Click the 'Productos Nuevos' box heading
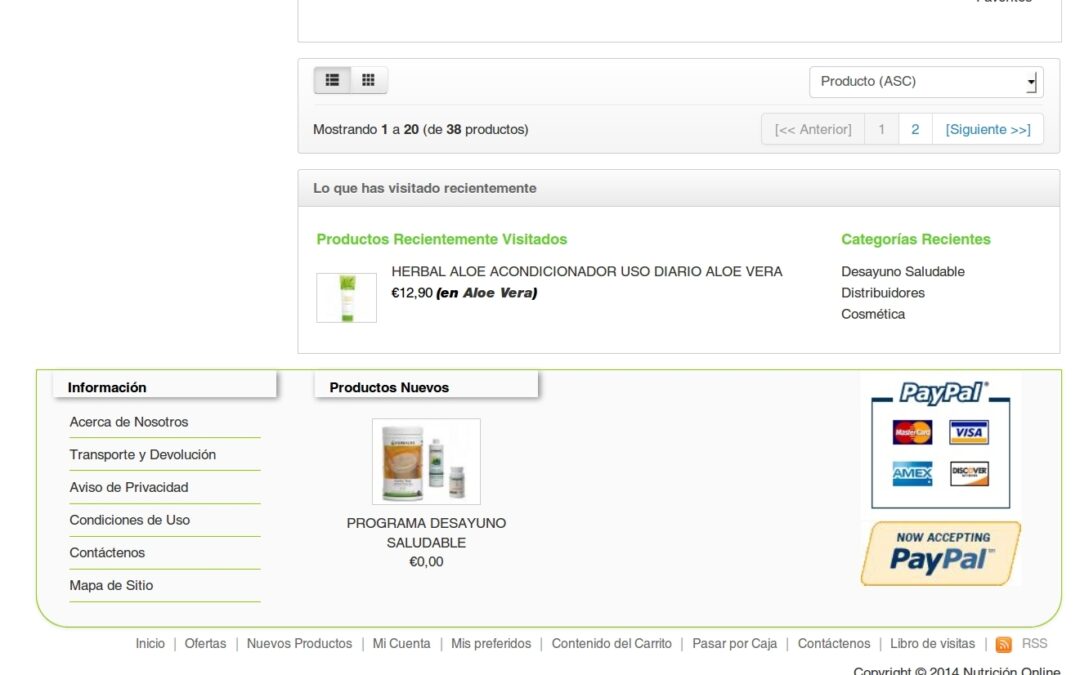The width and height of the screenshot is (1080, 675). coord(389,387)
